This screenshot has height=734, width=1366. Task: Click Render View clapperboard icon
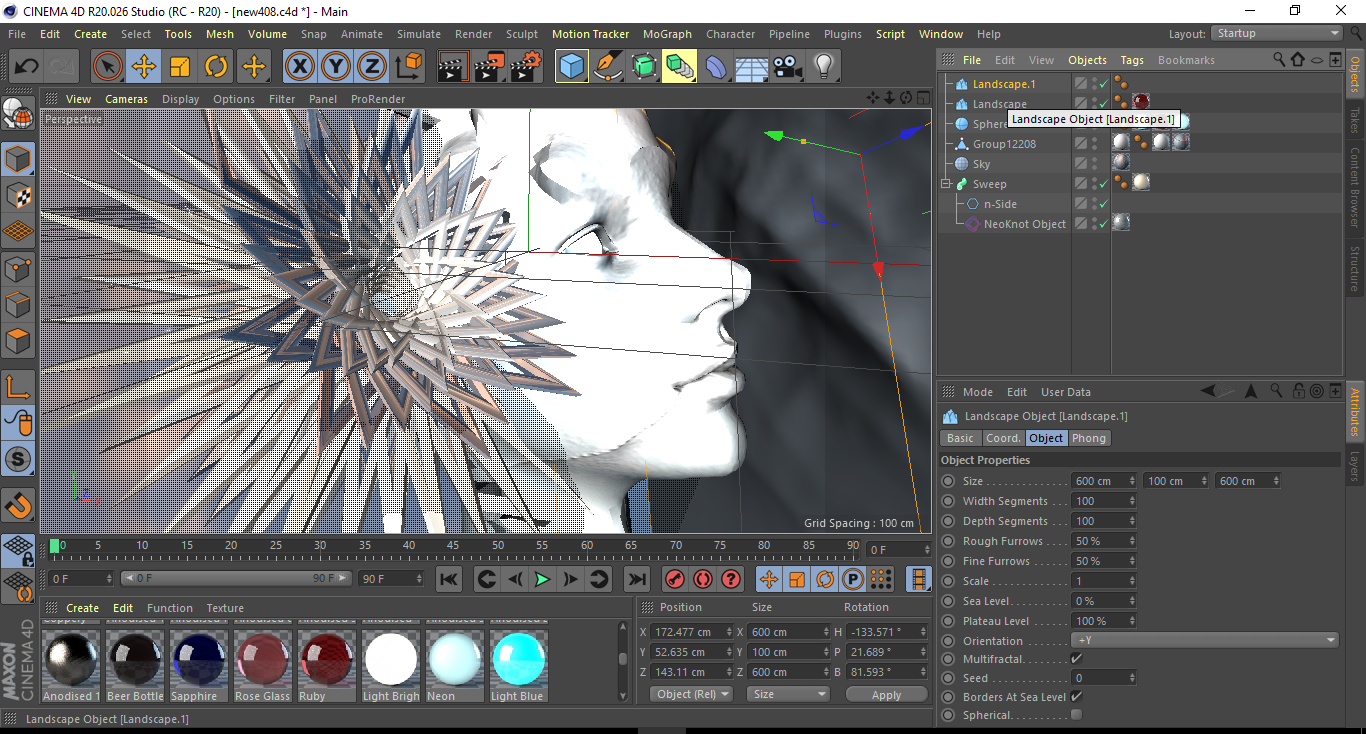(453, 67)
